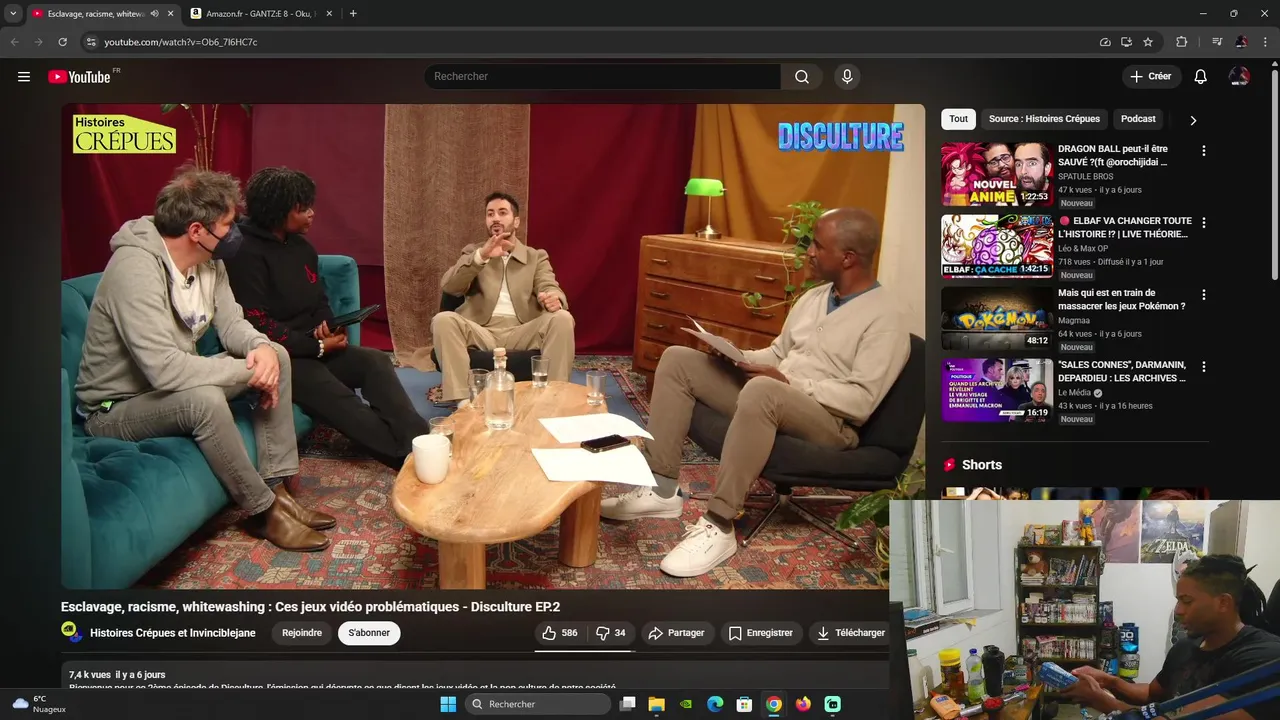Expand the video description box
Screen dimensions: 1280x720
coord(475,677)
